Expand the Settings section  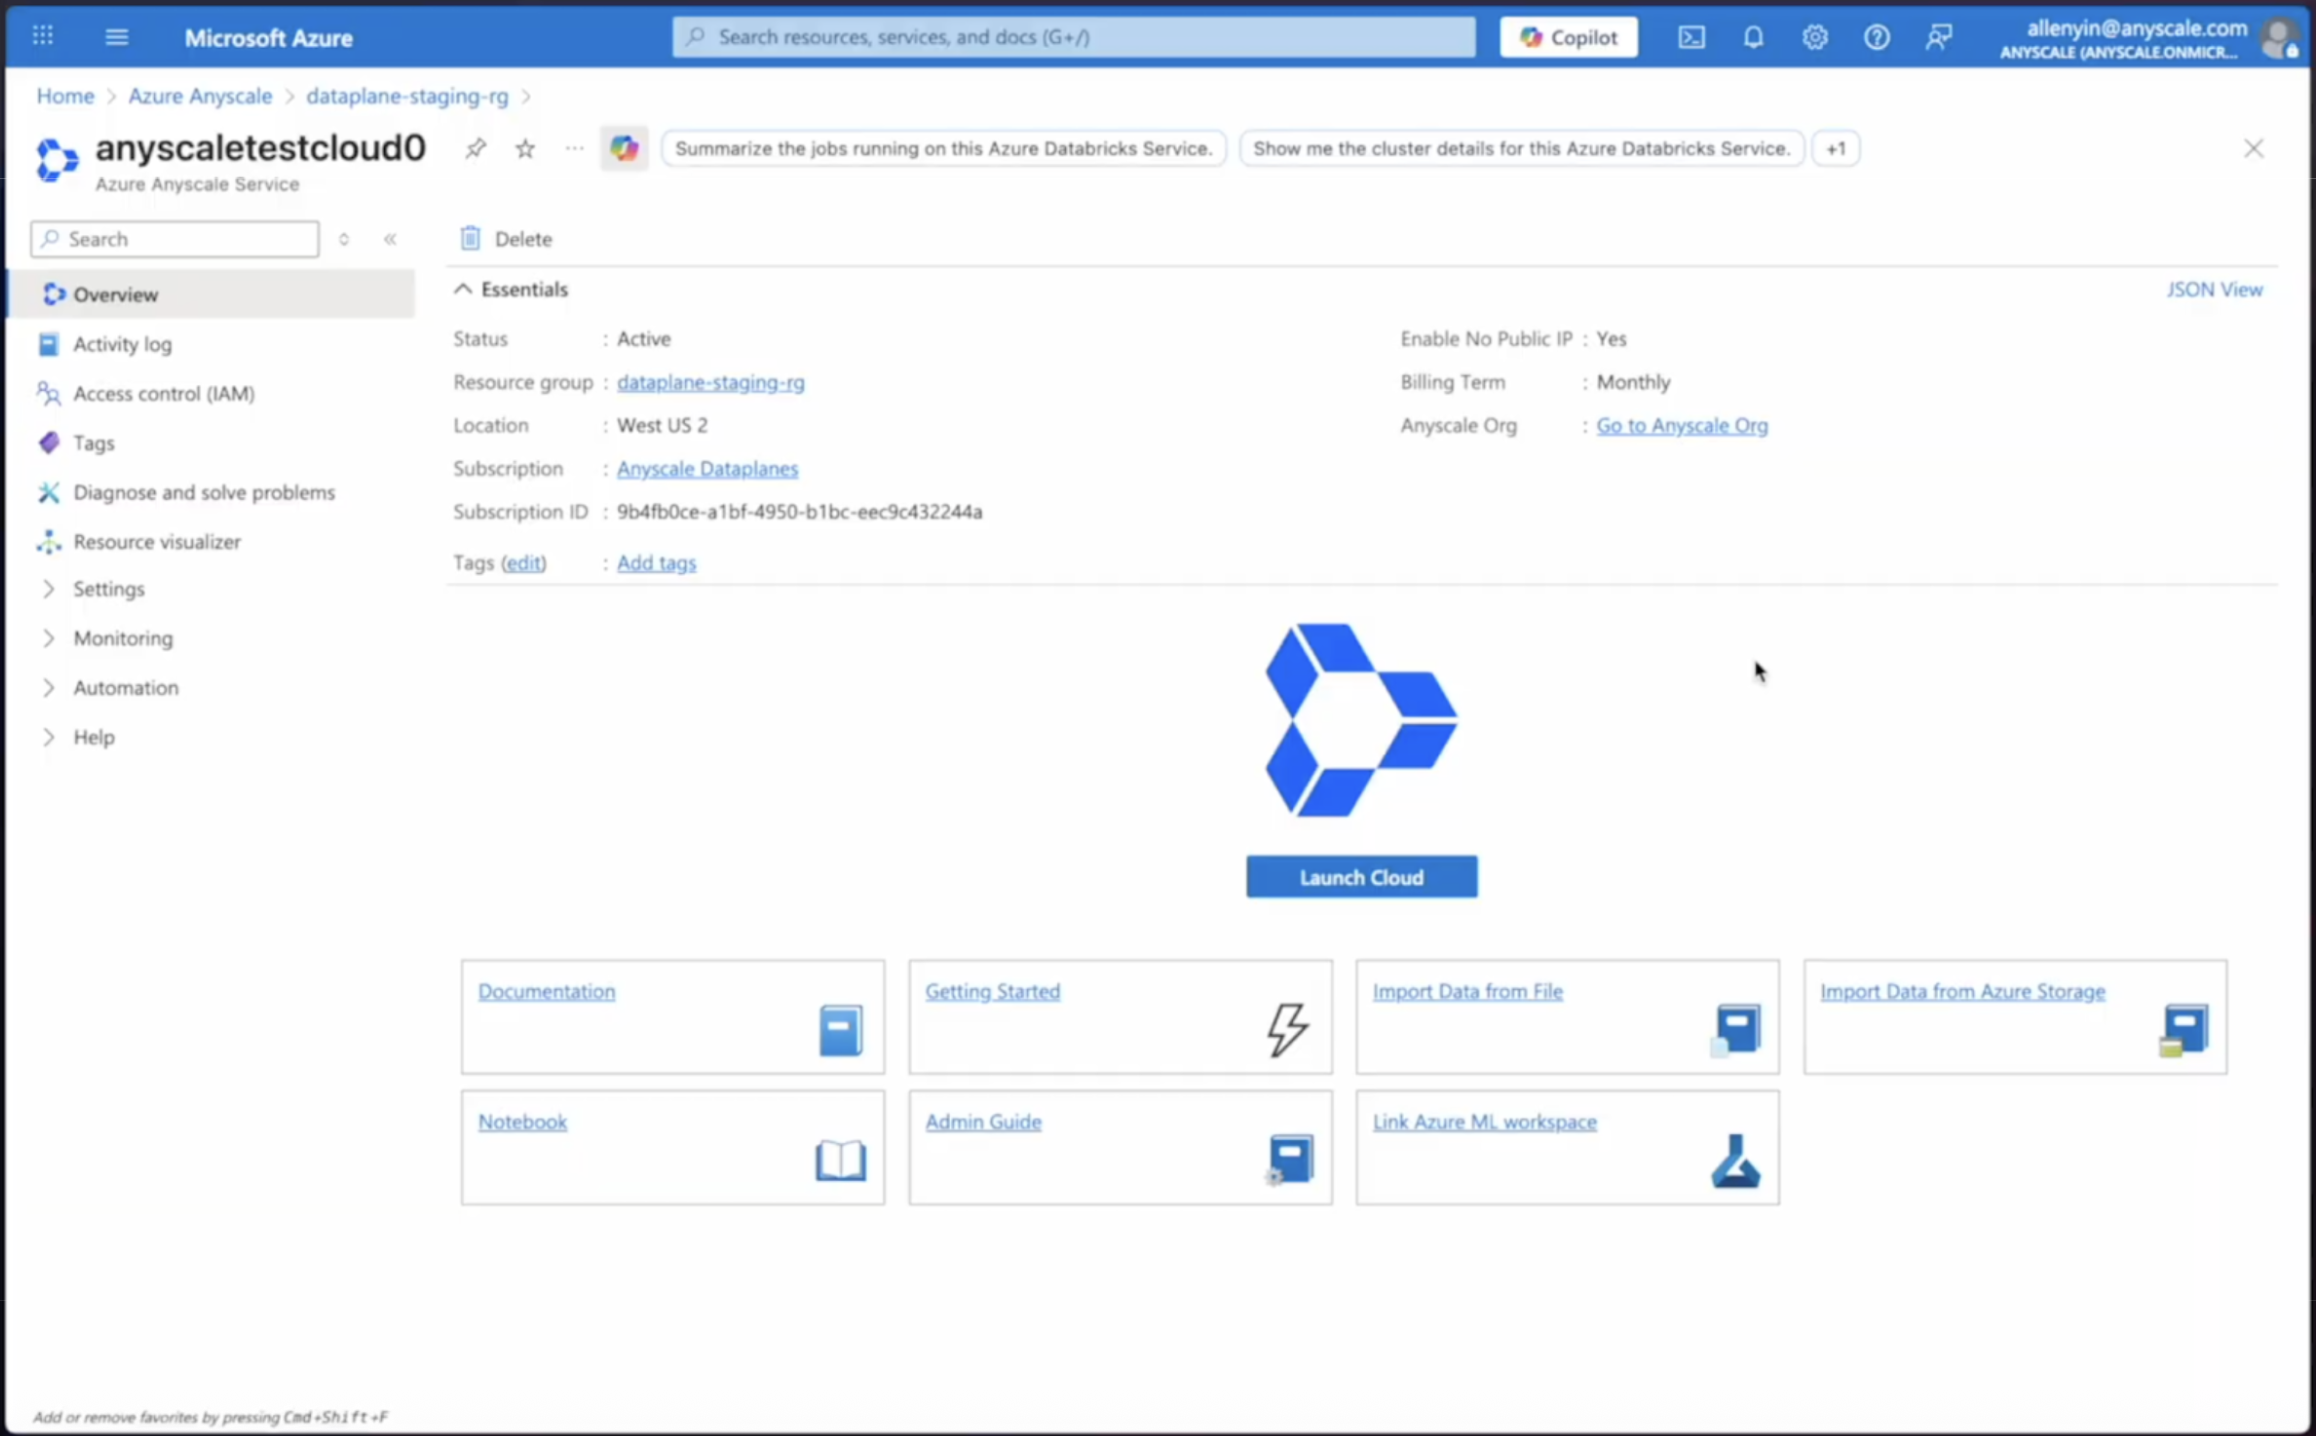(x=109, y=588)
